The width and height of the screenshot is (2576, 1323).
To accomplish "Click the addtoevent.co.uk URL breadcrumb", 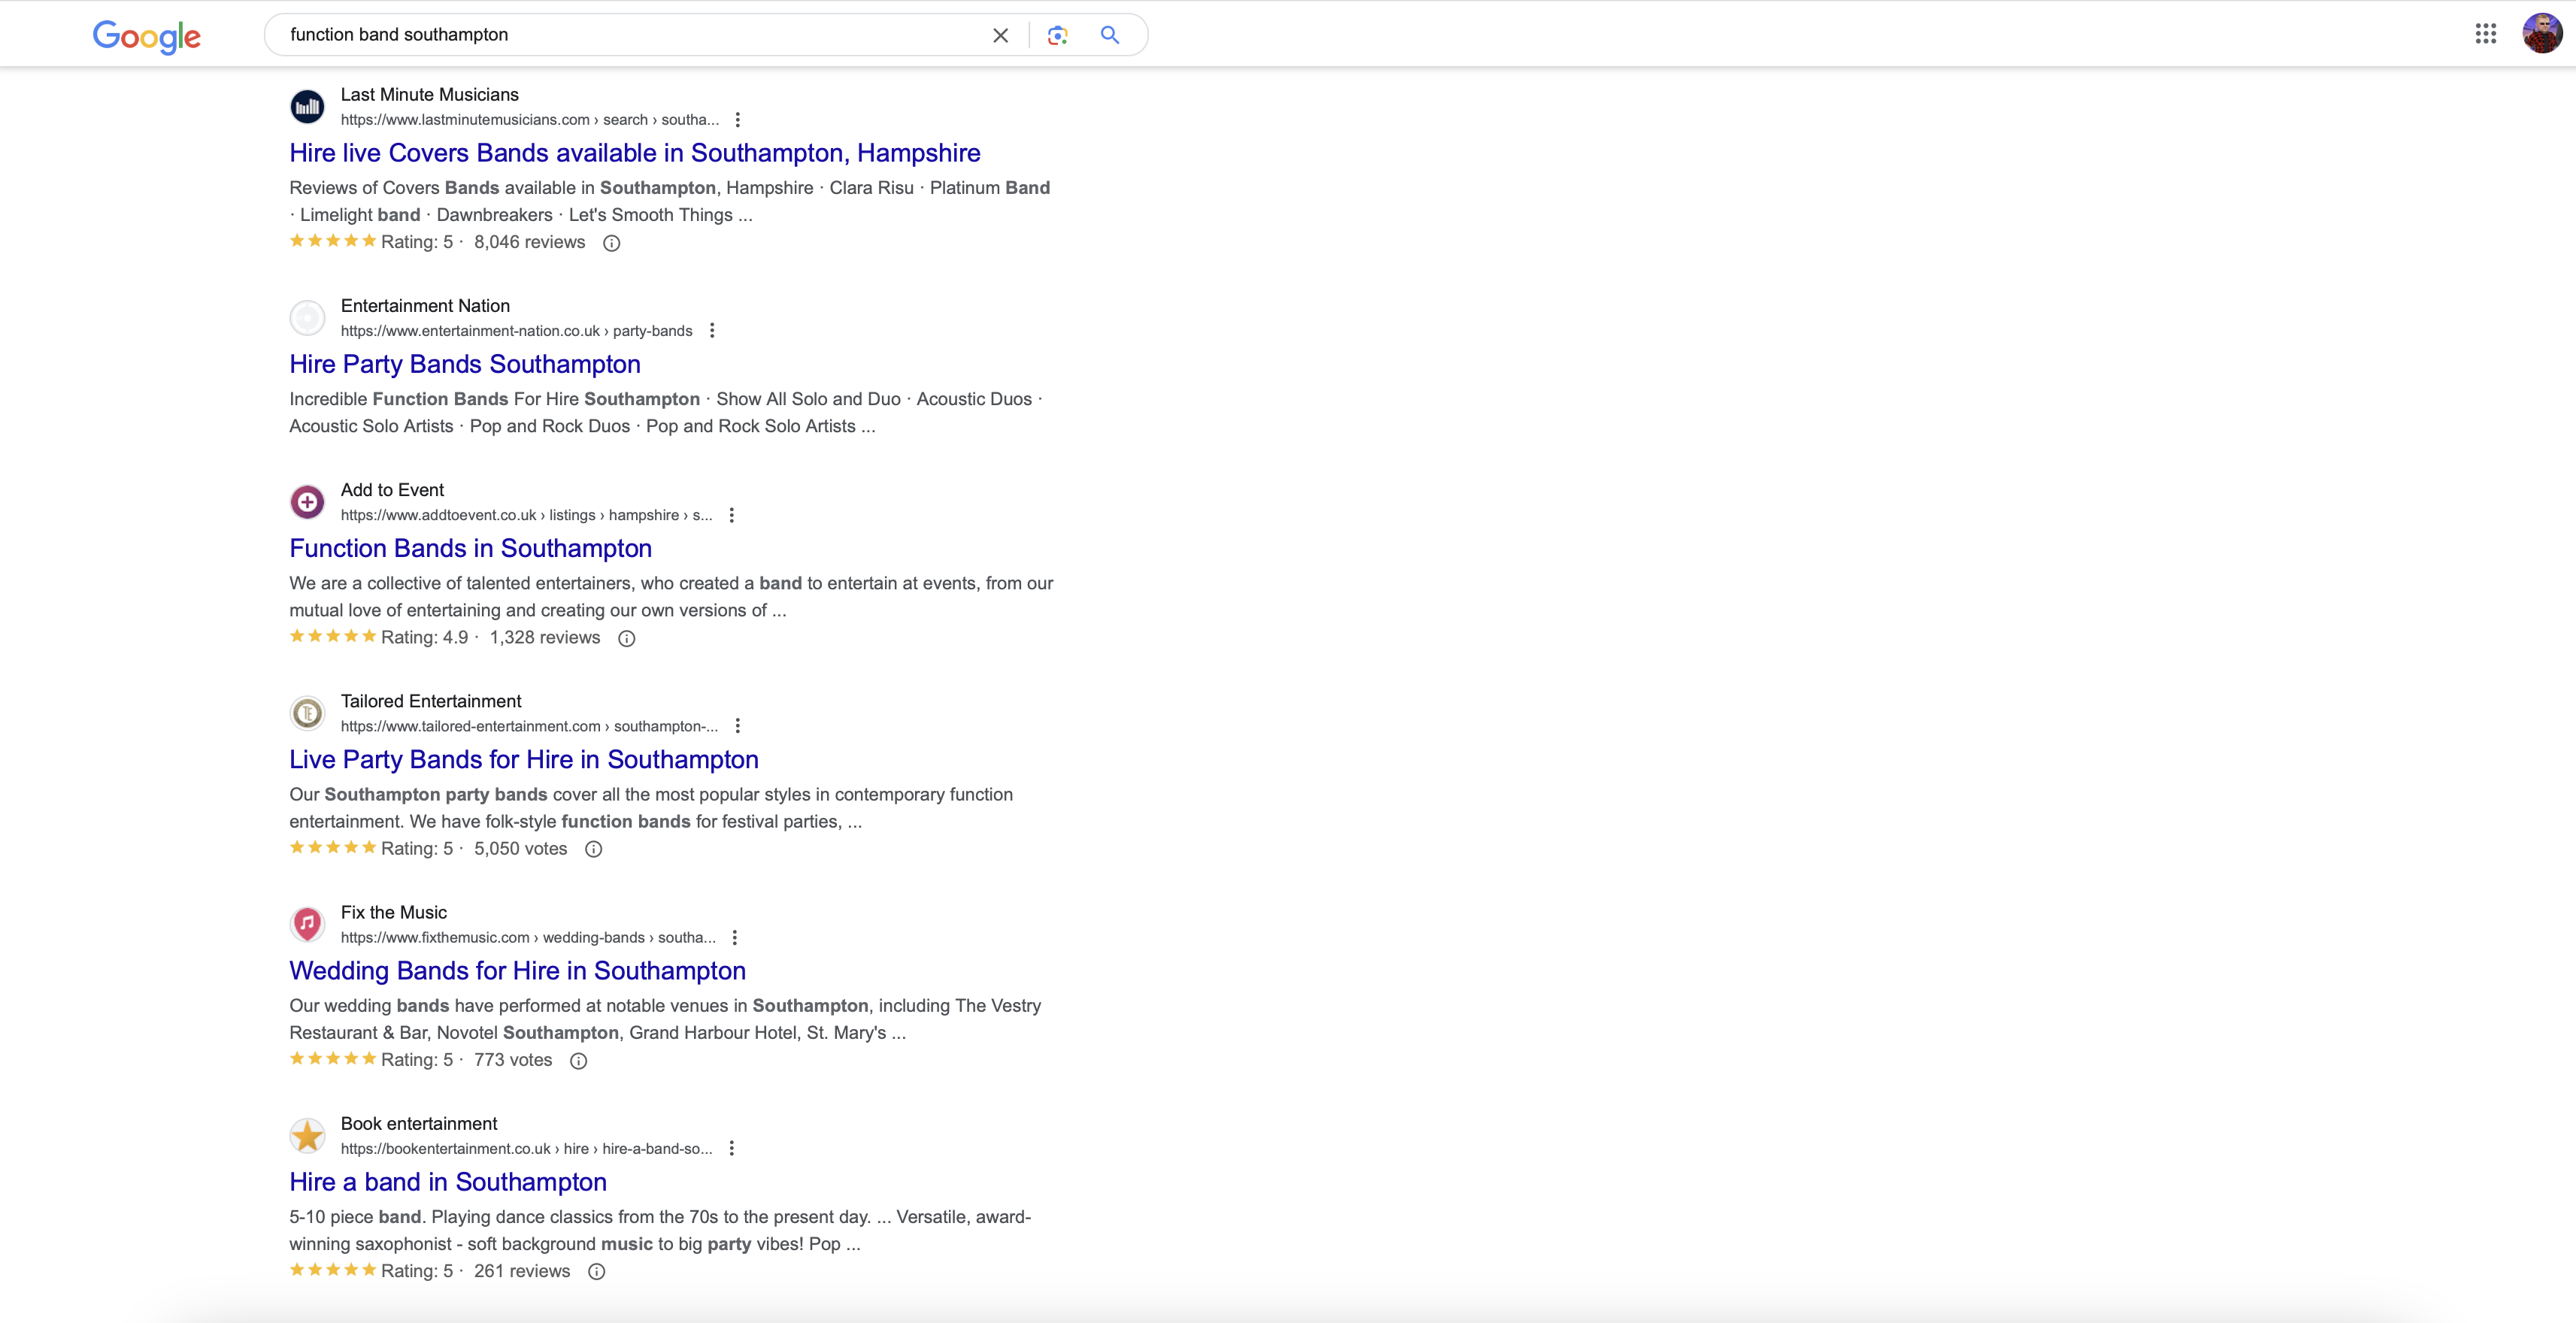I will pos(527,515).
